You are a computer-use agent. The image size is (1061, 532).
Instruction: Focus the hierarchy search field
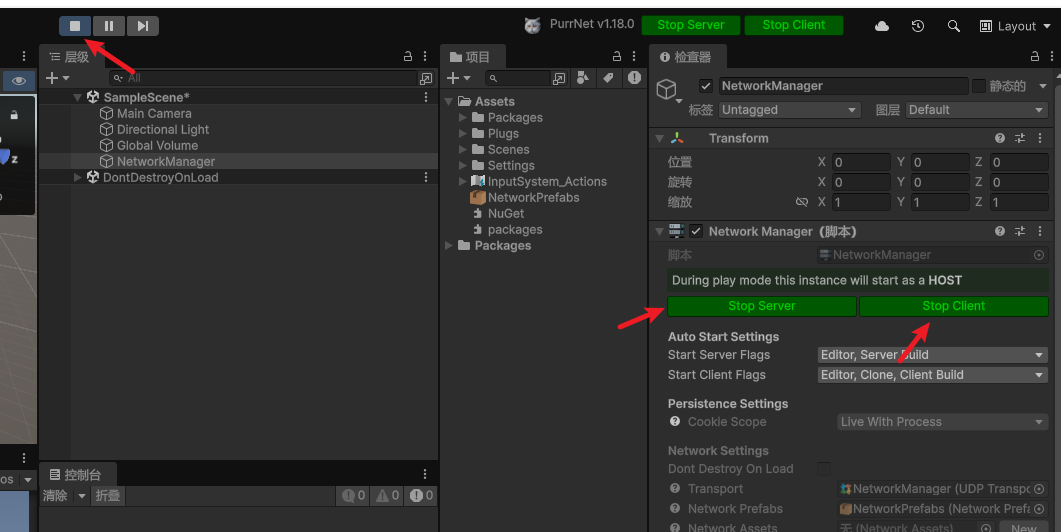pos(264,78)
